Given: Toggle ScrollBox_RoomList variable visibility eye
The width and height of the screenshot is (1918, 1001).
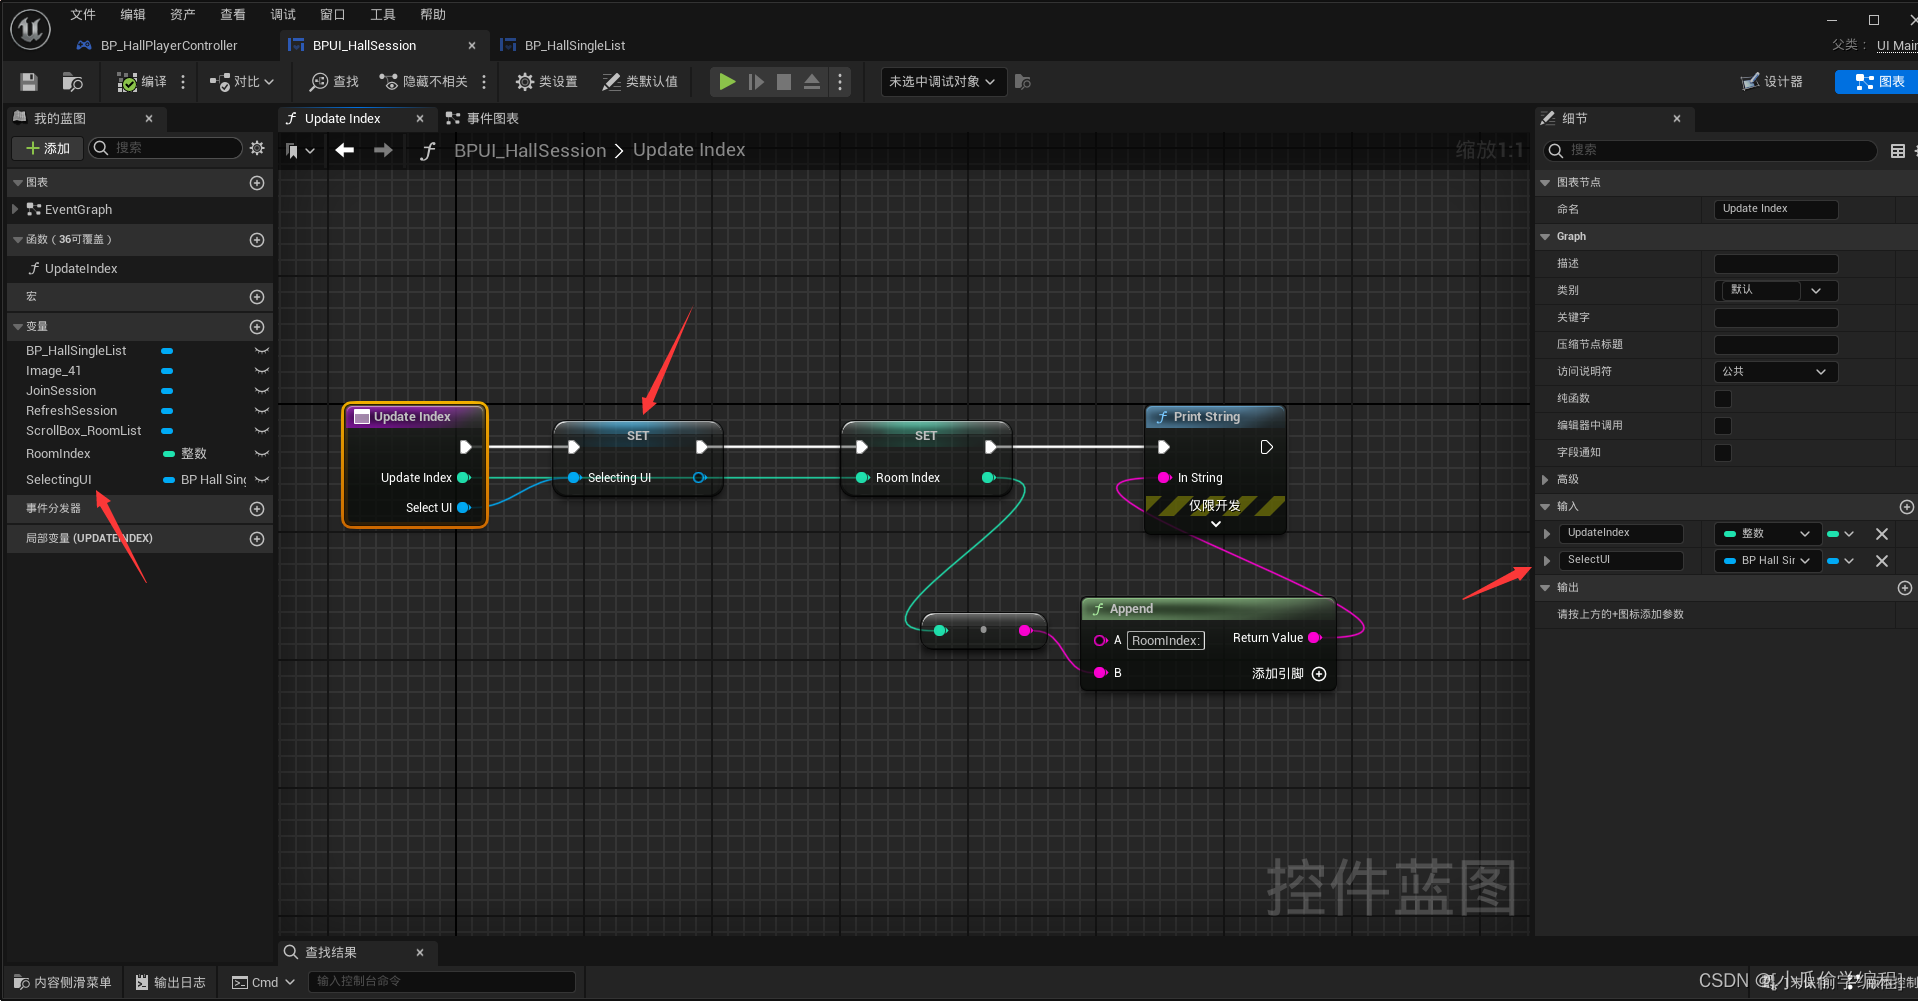Looking at the screenshot, I should 262,431.
